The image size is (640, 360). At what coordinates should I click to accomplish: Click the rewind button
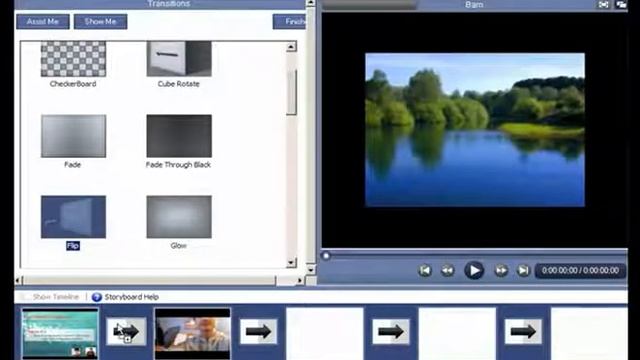coord(447,270)
